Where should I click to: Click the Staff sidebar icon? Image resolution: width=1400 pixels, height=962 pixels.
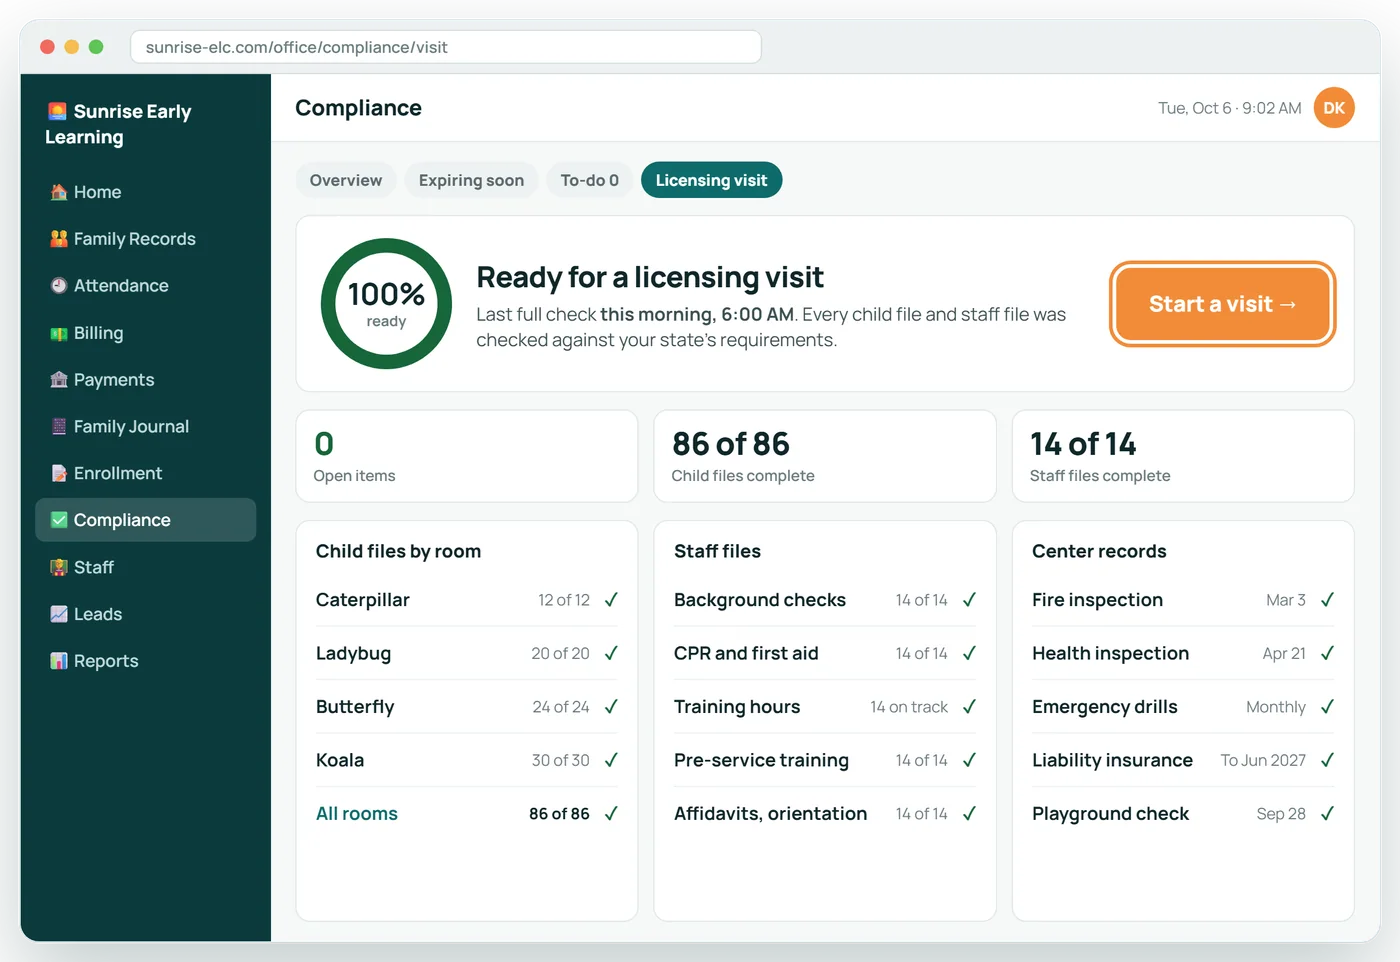tap(59, 567)
